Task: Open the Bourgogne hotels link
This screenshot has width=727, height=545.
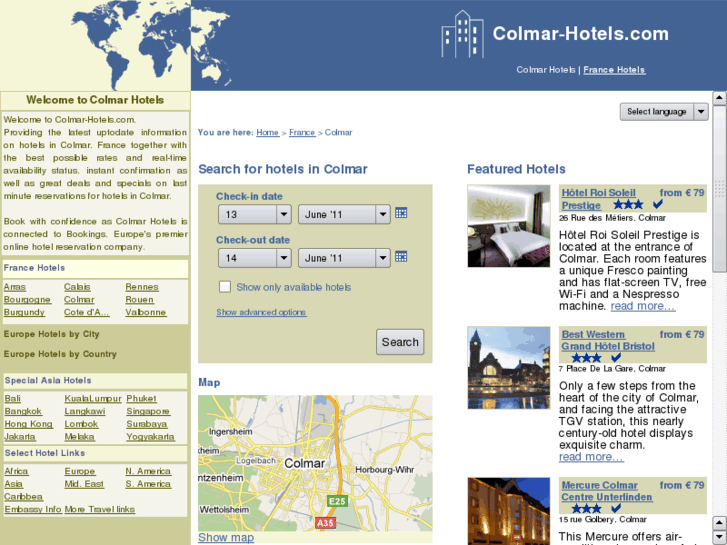Action: 27,300
